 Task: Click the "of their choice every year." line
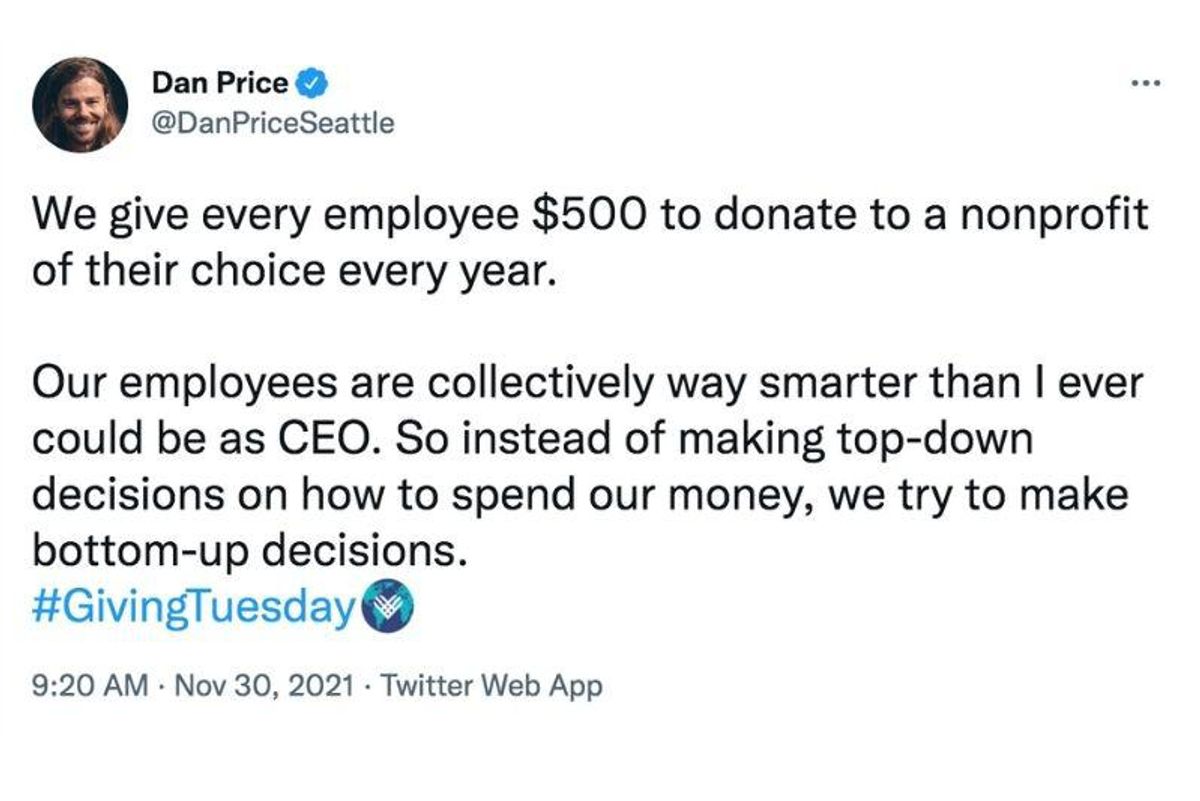(292, 272)
